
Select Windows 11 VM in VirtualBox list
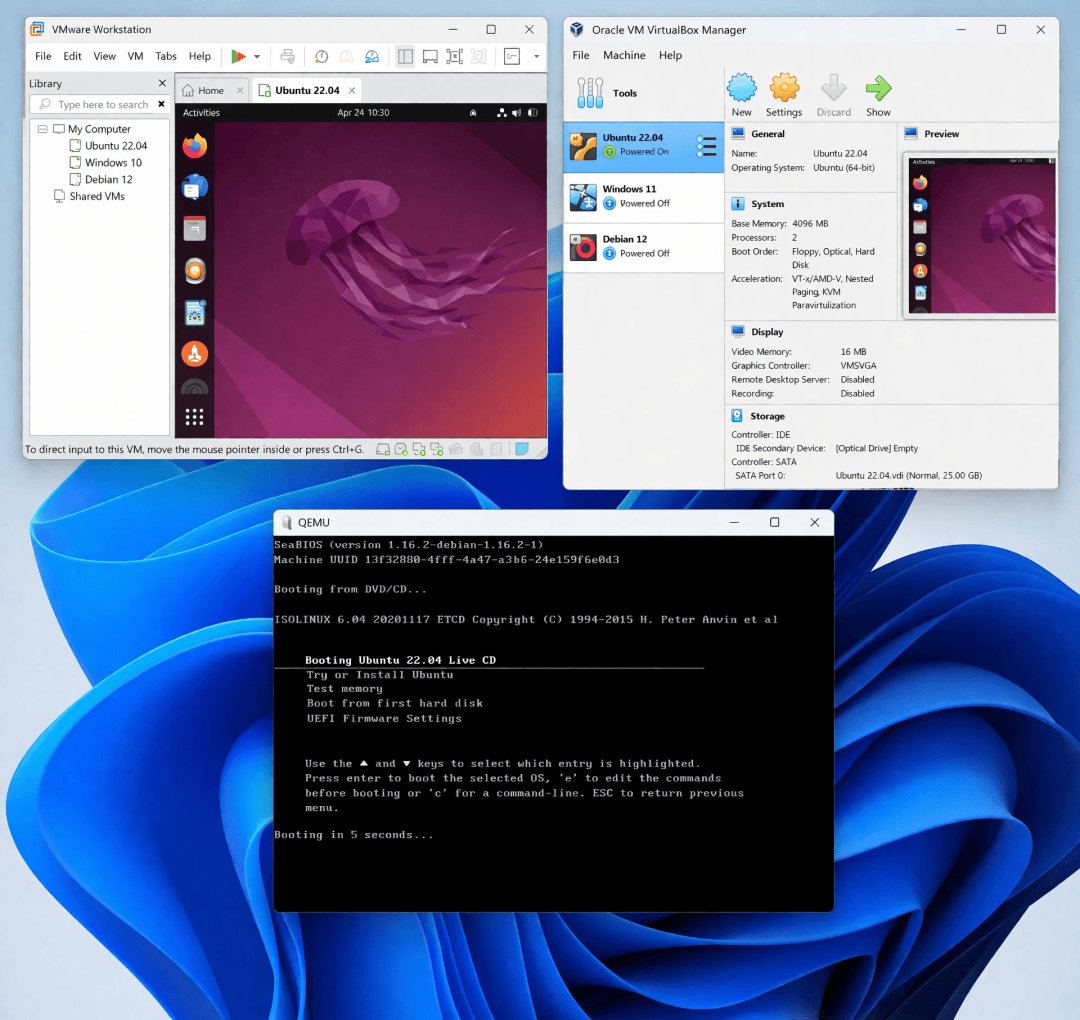643,197
